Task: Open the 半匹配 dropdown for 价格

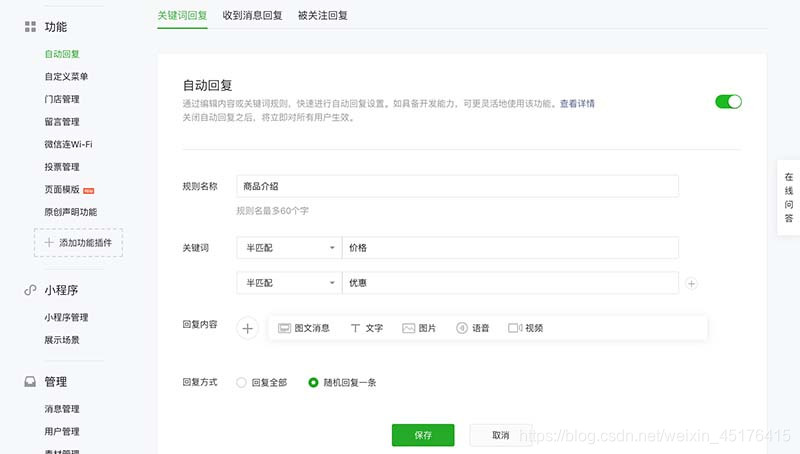Action: (289, 248)
